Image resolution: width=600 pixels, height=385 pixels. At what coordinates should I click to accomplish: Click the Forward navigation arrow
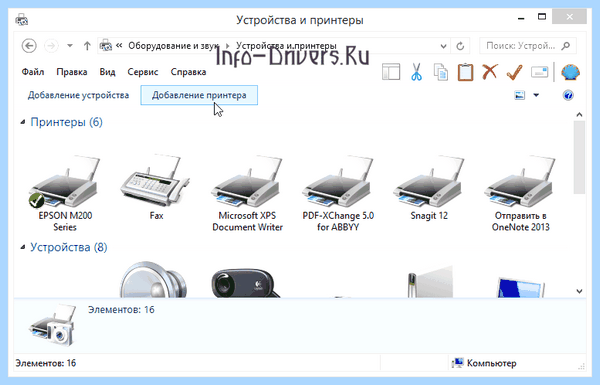tap(51, 46)
